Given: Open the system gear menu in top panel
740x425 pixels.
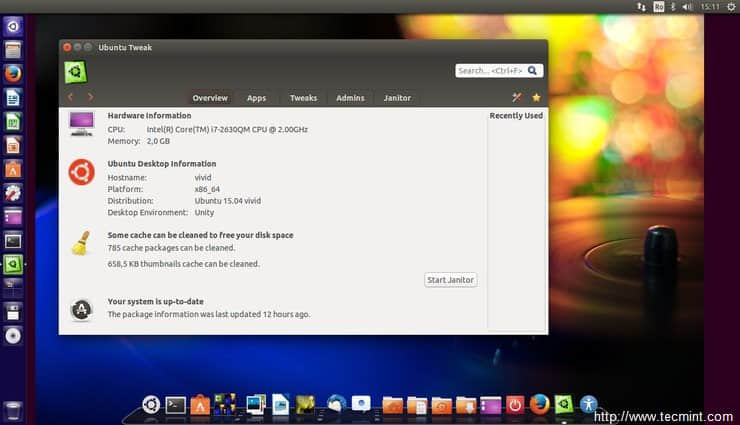Looking at the screenshot, I should point(731,7).
